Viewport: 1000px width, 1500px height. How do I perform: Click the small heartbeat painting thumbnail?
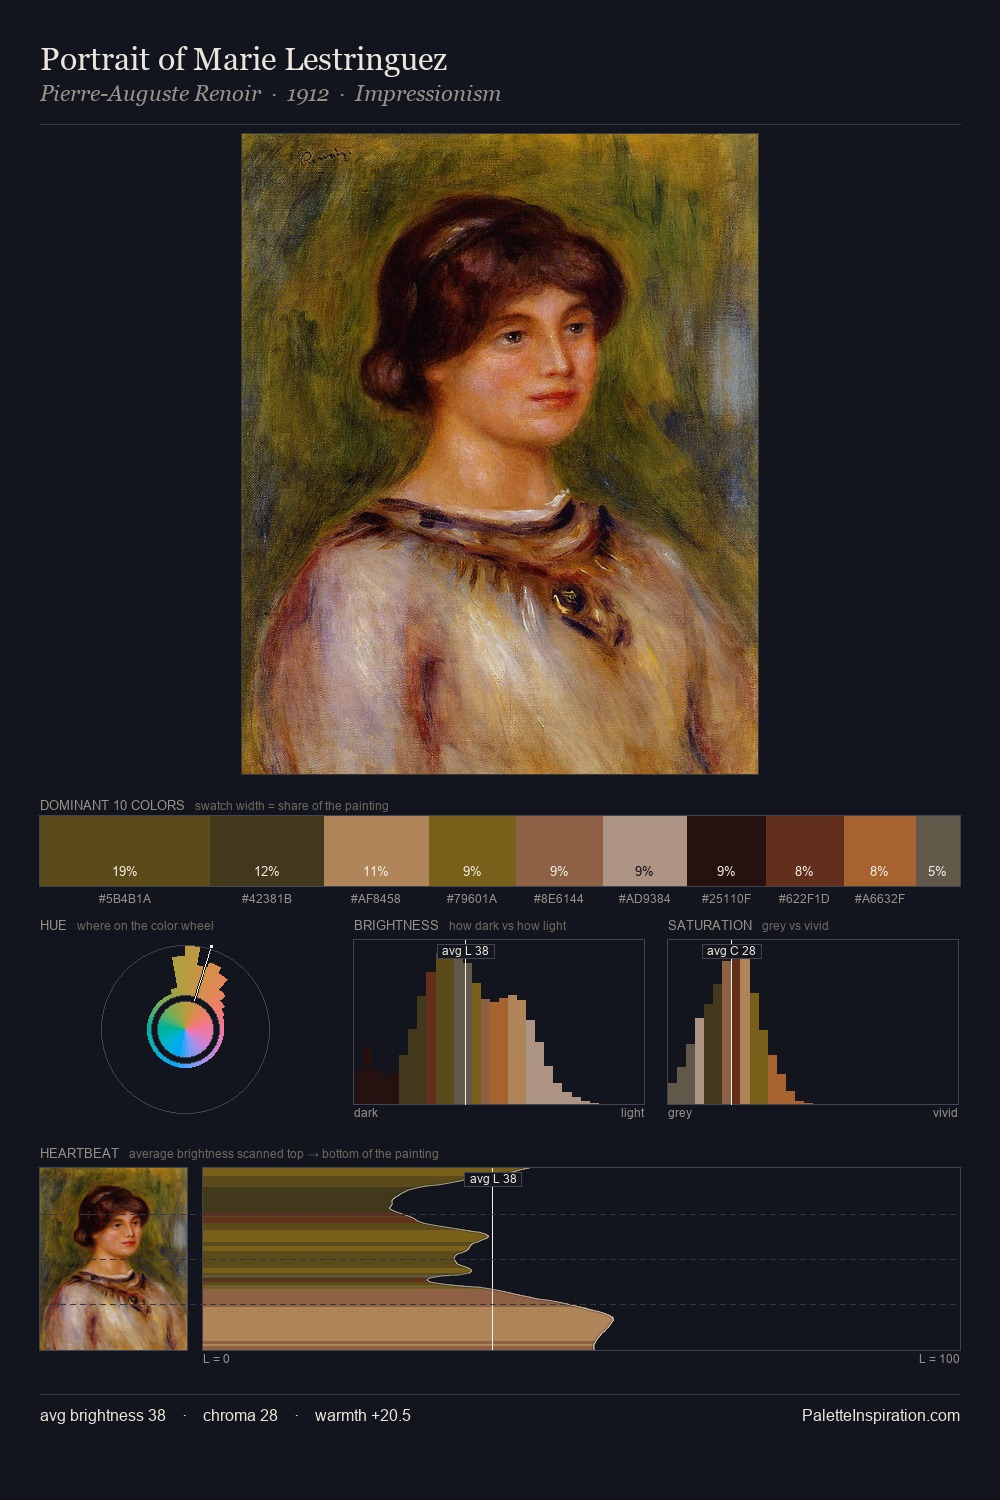click(113, 1259)
